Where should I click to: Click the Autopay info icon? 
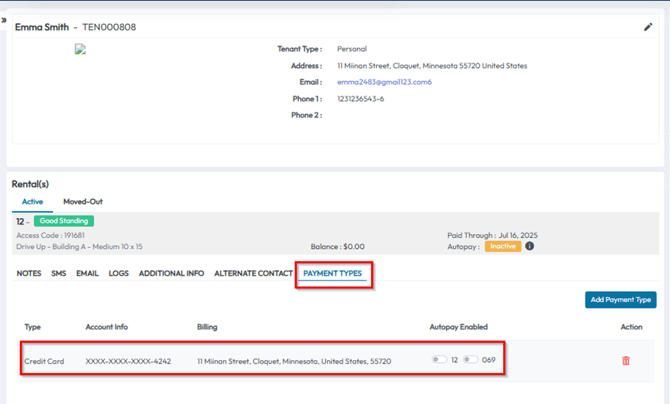coord(530,246)
